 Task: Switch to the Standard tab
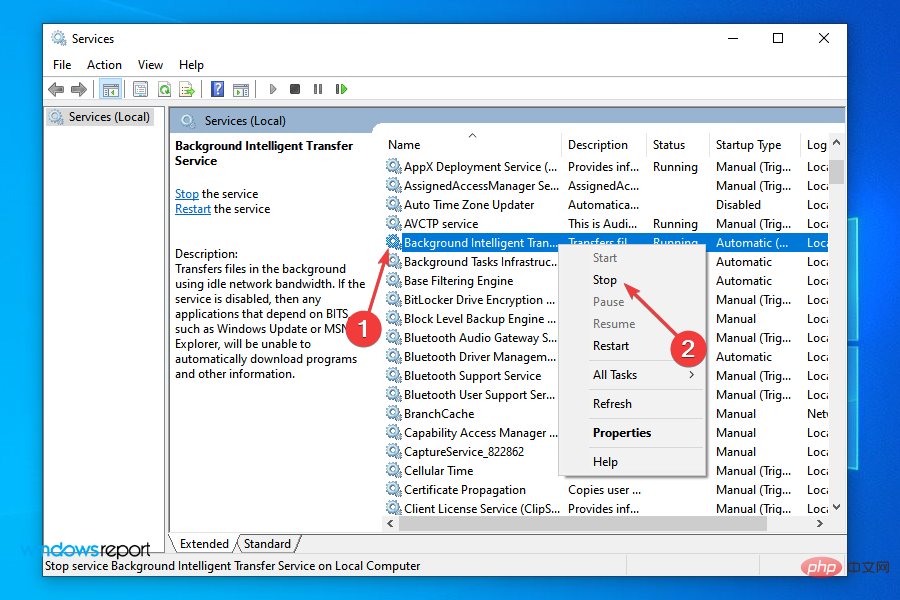[x=267, y=543]
